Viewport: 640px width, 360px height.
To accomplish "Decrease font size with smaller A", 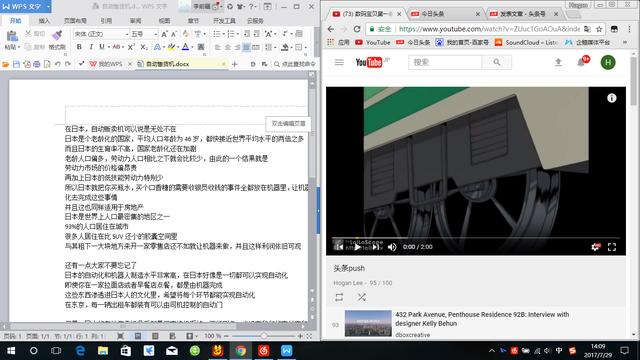I will click(174, 34).
